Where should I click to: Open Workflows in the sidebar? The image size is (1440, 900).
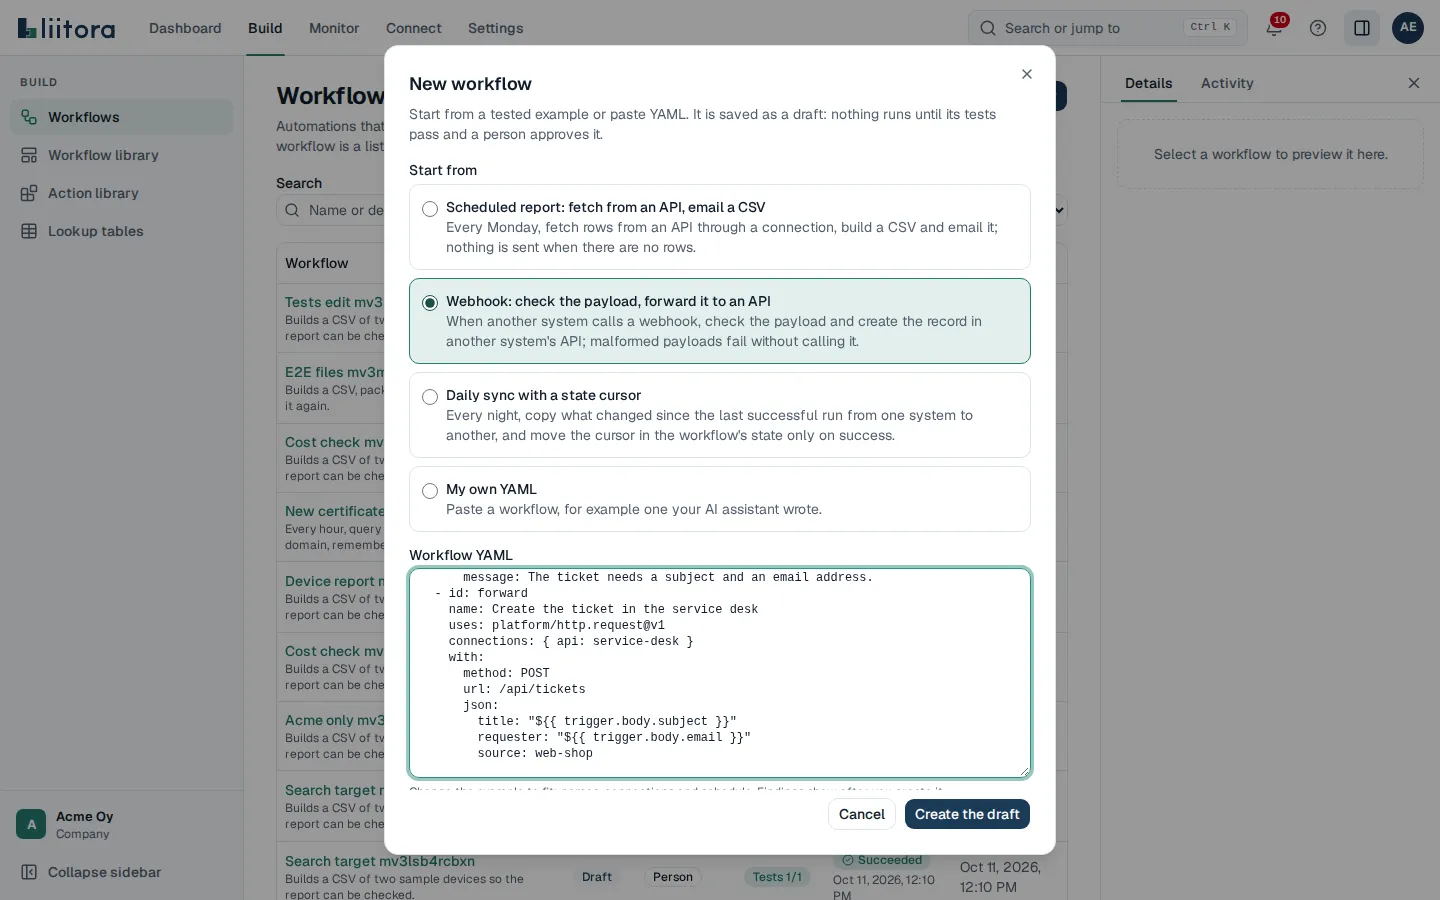click(x=122, y=117)
